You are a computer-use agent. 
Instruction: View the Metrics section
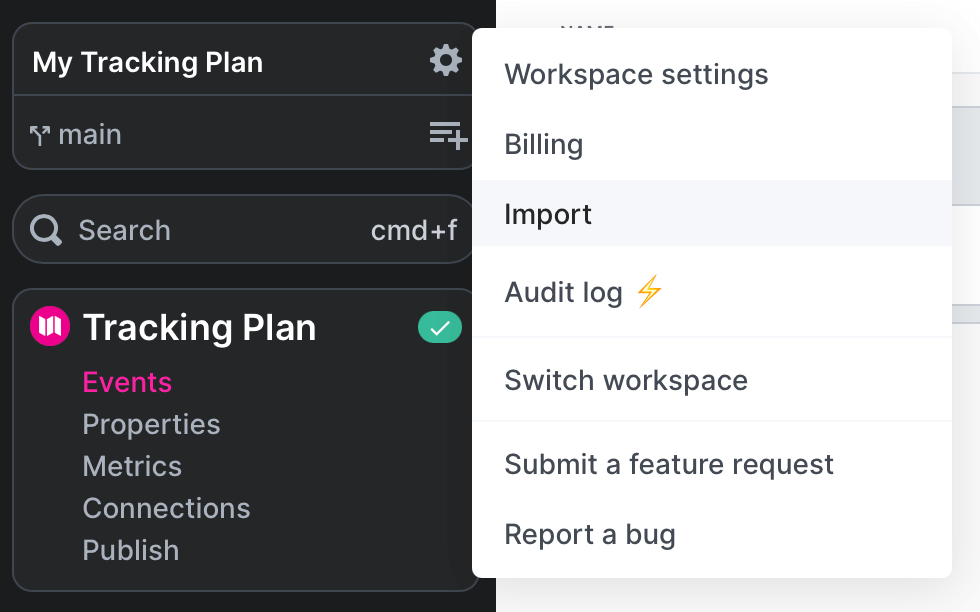pos(132,466)
